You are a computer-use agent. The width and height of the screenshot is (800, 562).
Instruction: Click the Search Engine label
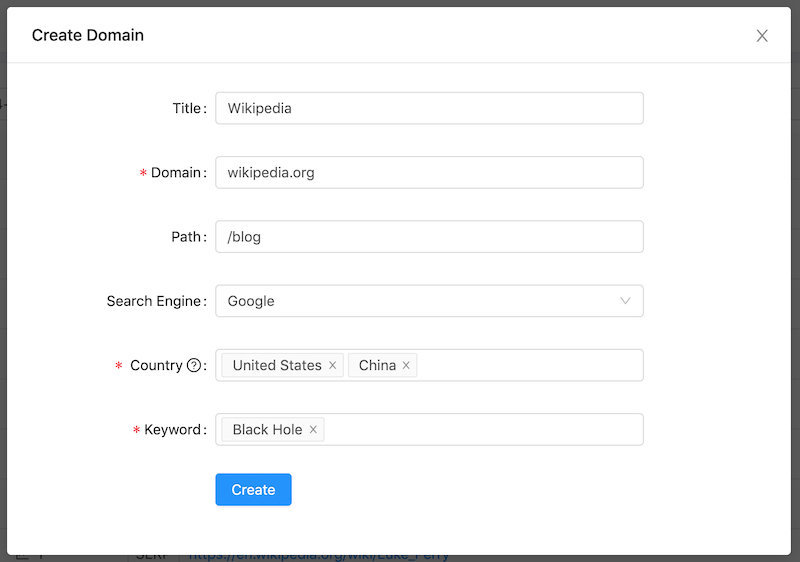click(154, 301)
